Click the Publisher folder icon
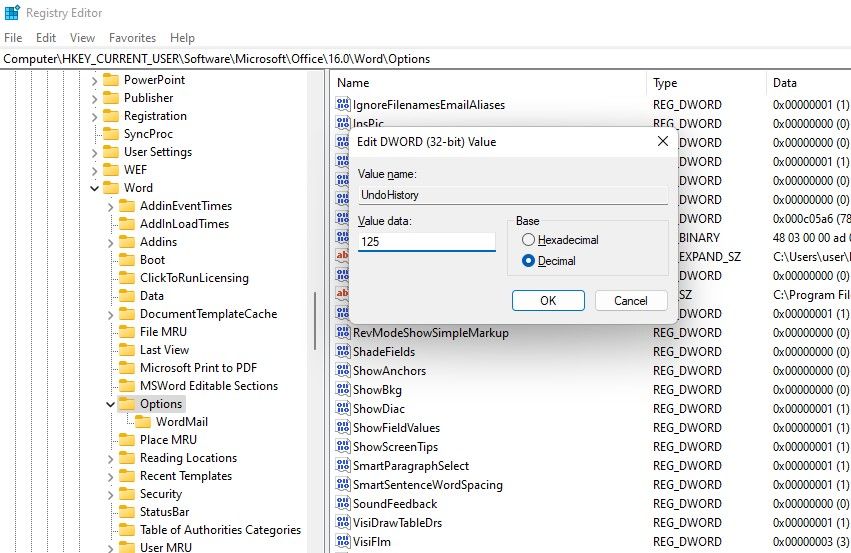This screenshot has height=553, width=851. tap(111, 98)
